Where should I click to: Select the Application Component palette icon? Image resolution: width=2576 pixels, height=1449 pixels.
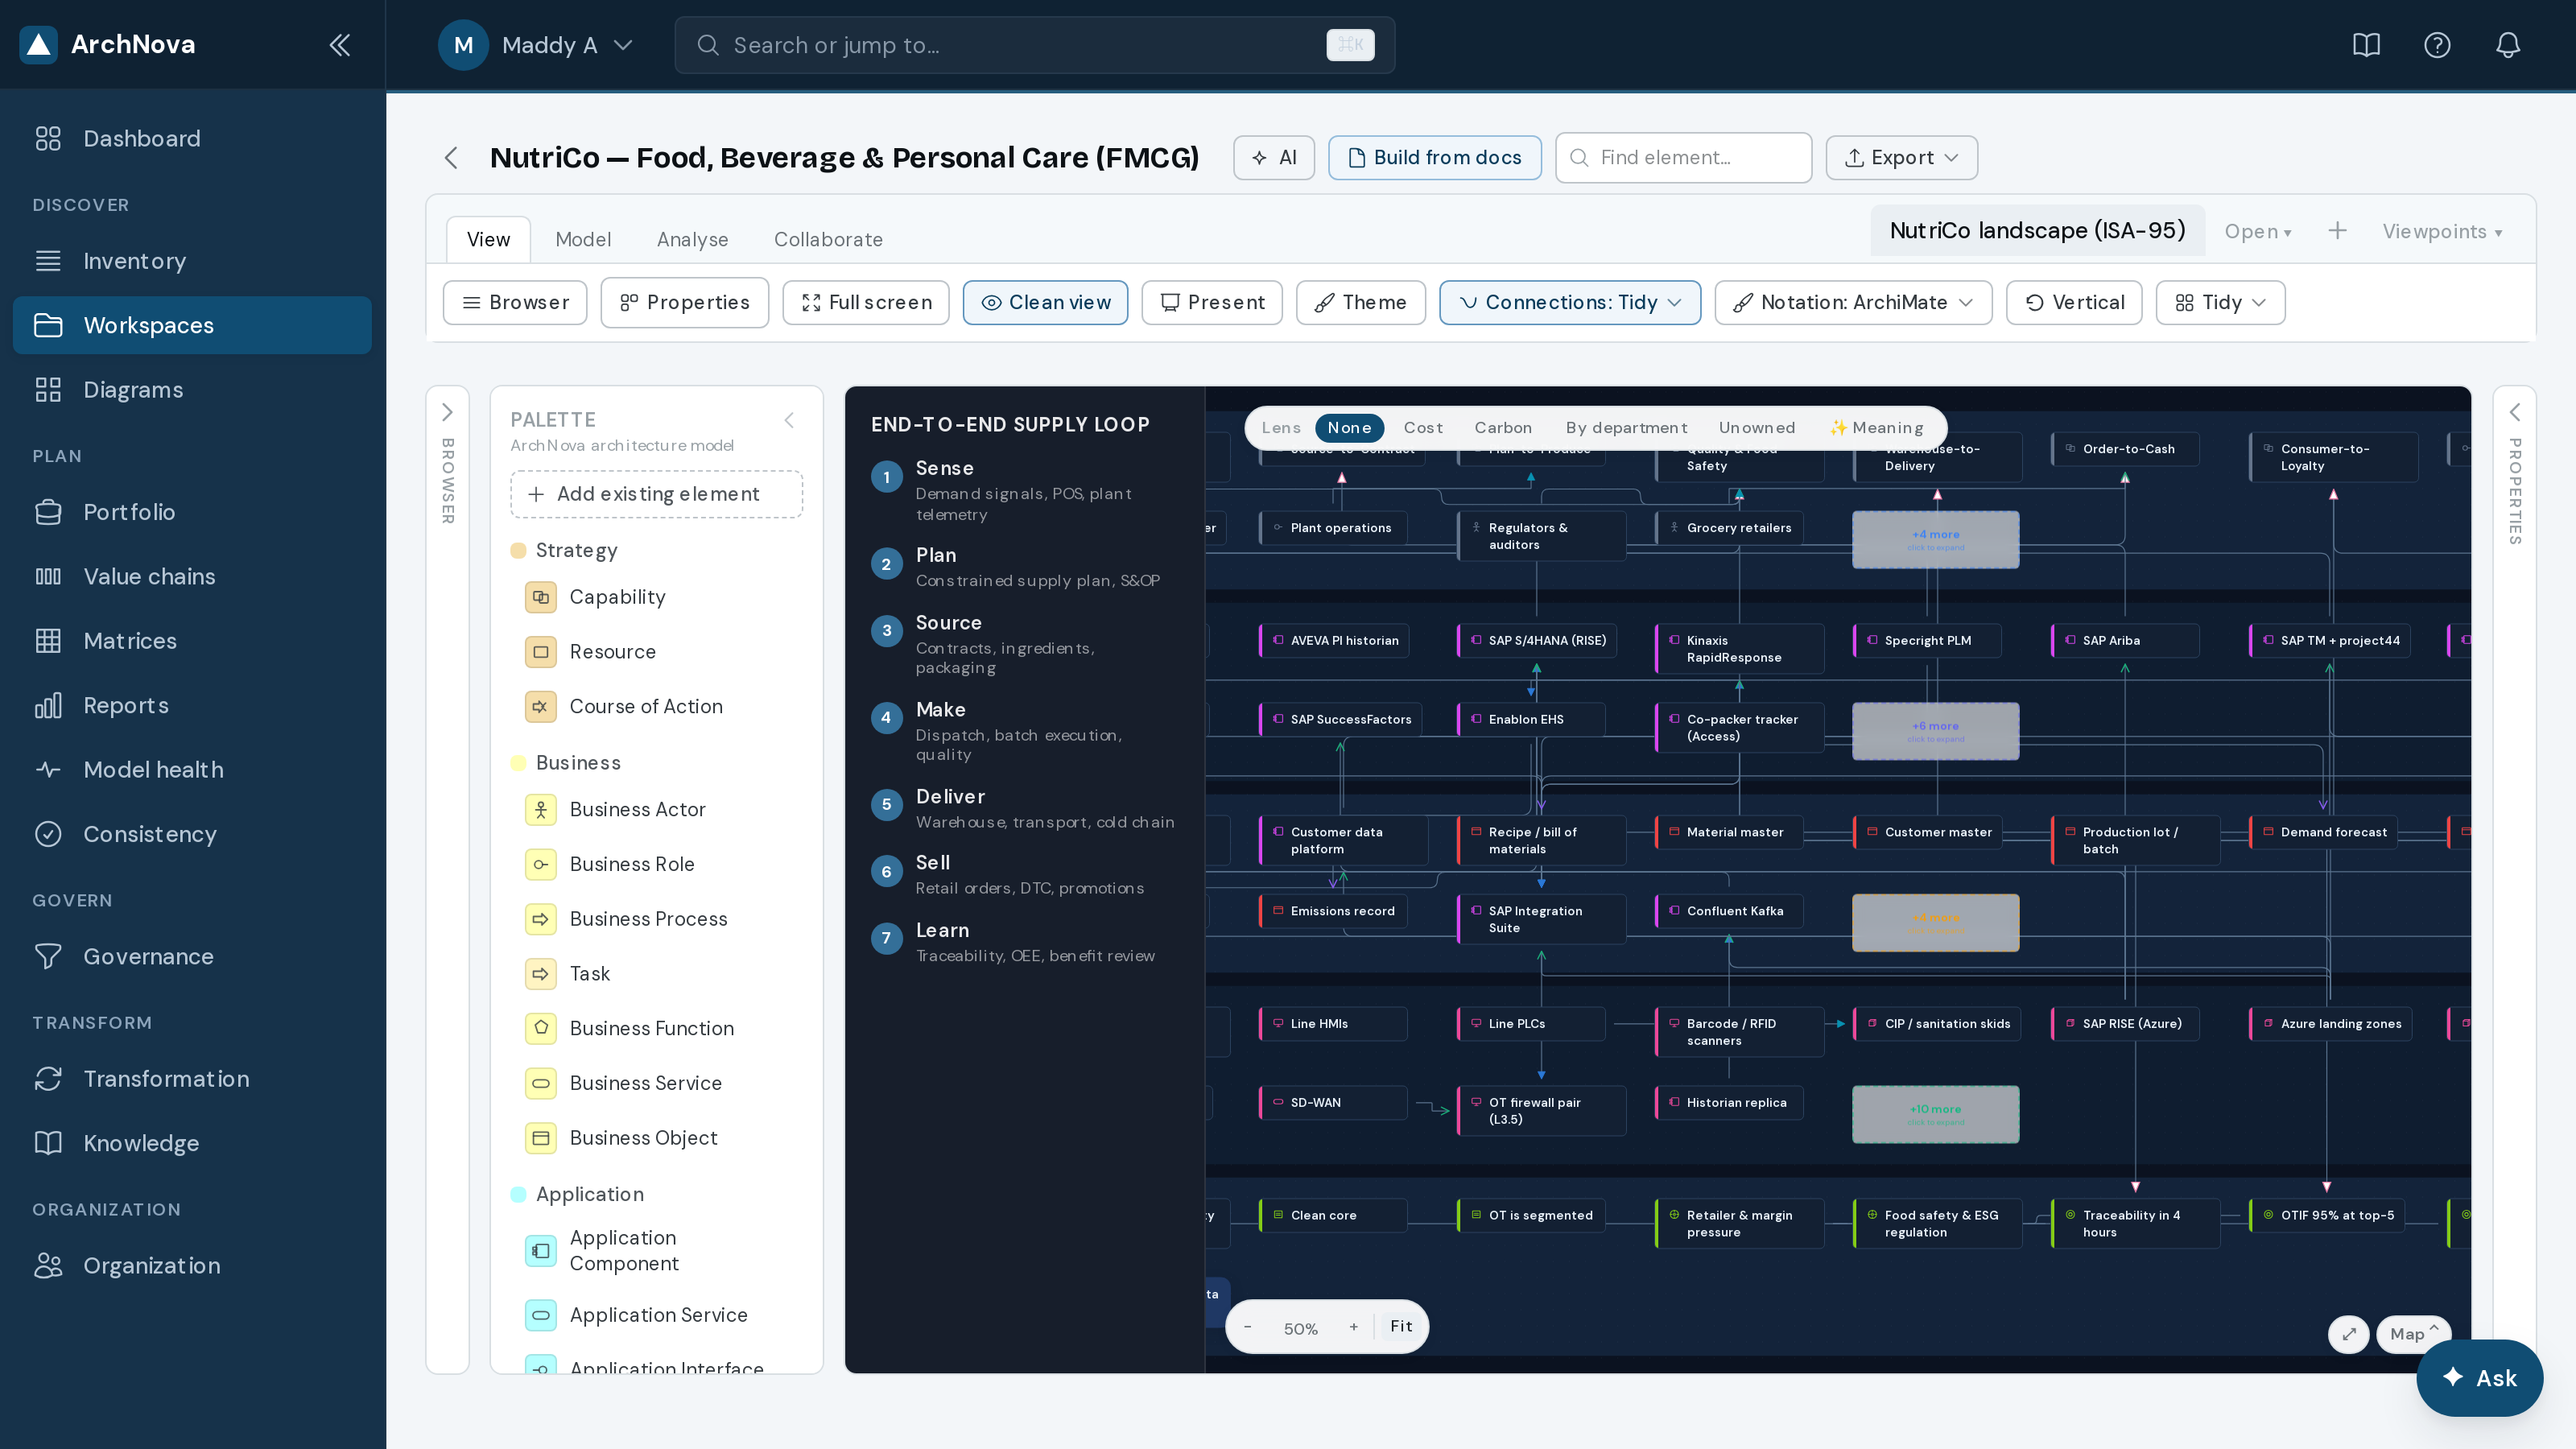point(541,1251)
